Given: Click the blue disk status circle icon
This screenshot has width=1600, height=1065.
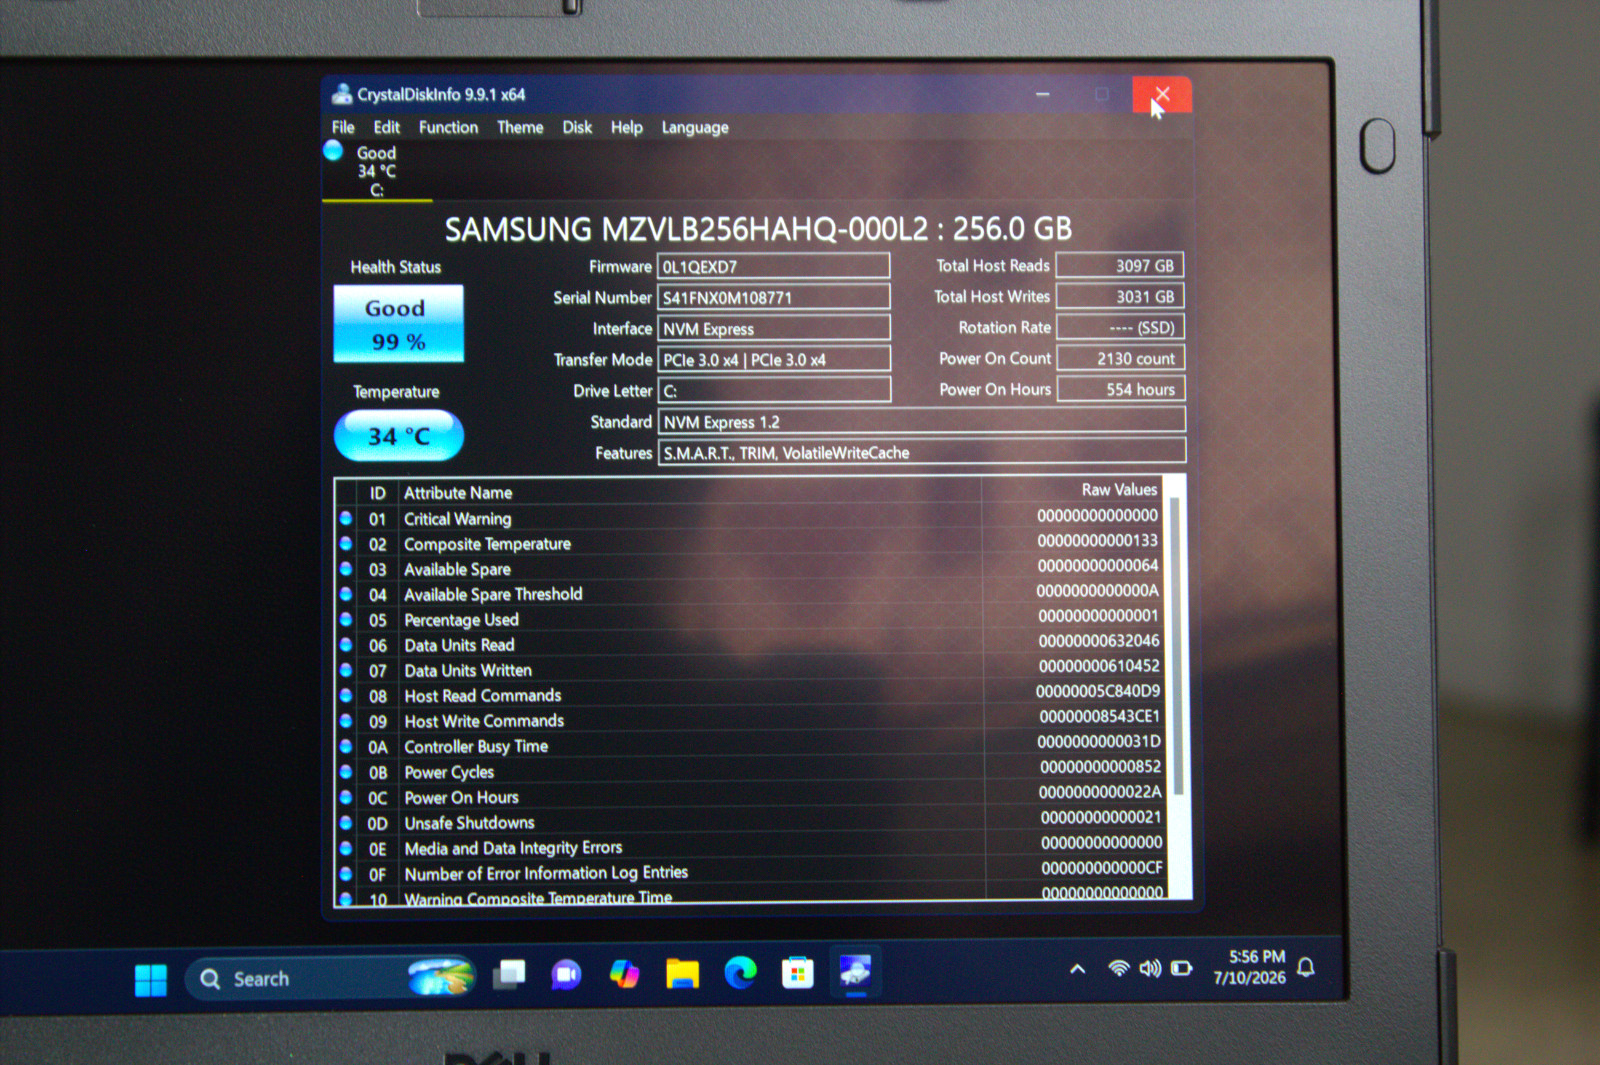Looking at the screenshot, I should (333, 151).
